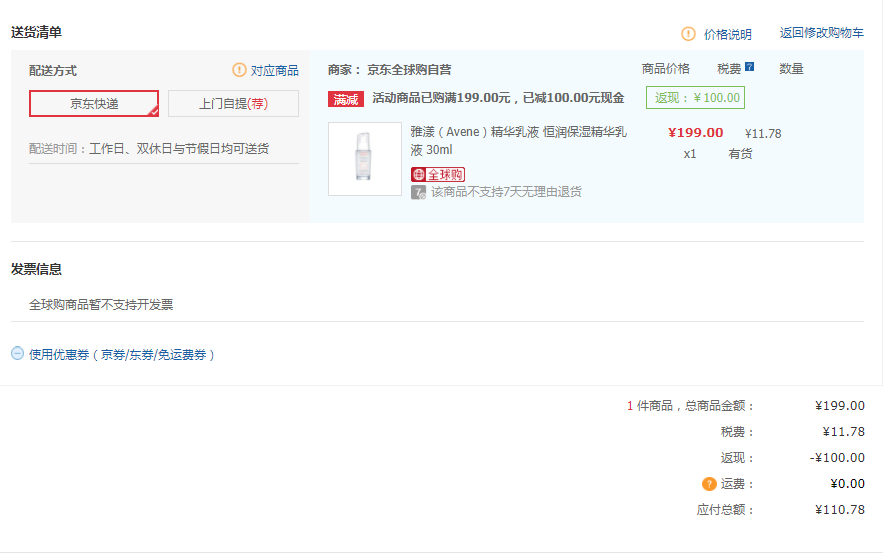Click the red 满减 promotion tag
Image resolution: width=883 pixels, height=553 pixels.
click(346, 99)
